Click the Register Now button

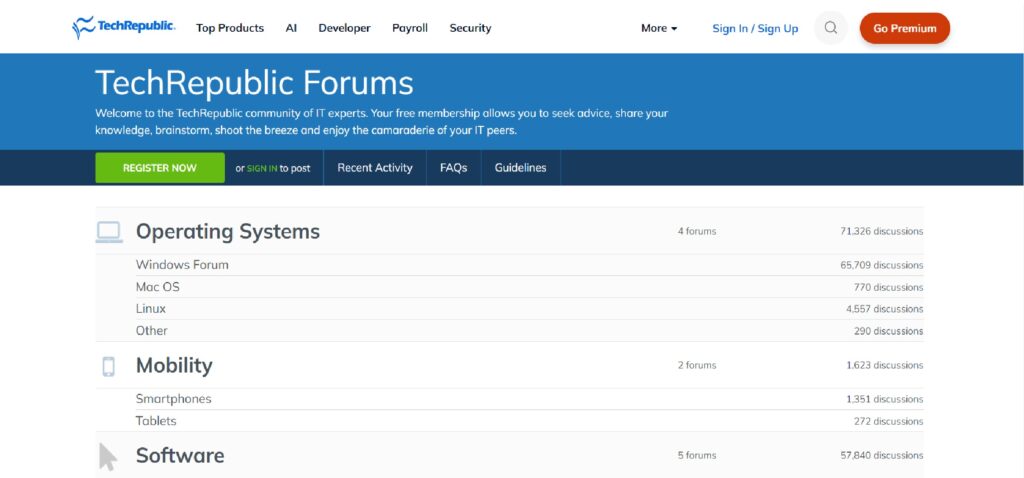click(x=160, y=168)
